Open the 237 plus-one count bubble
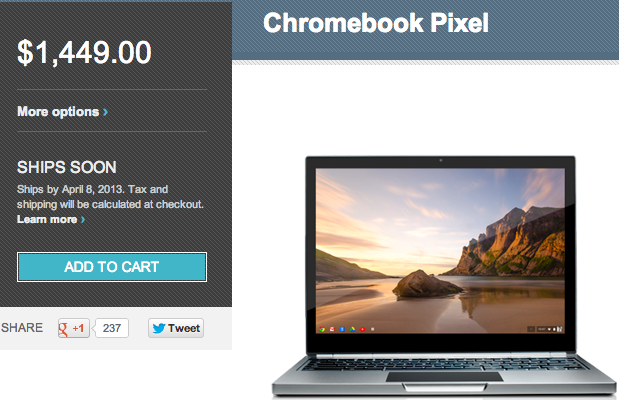This screenshot has width=619, height=400. [x=111, y=328]
